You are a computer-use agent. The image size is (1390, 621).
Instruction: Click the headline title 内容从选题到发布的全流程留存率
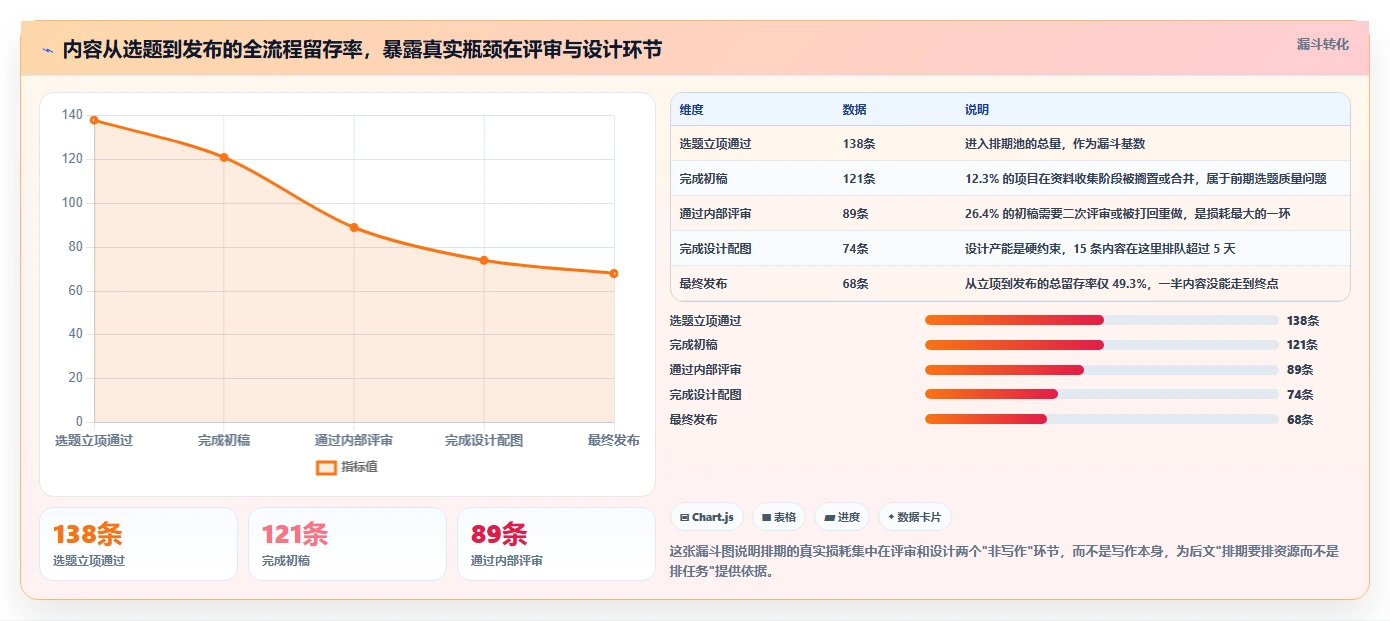click(x=361, y=50)
